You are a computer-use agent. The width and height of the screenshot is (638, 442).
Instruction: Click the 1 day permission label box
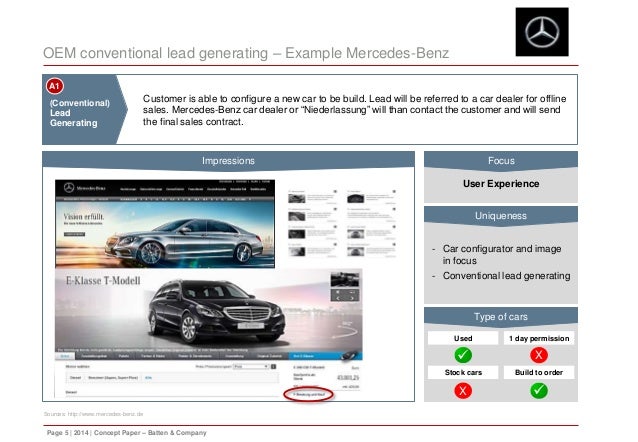pos(539,338)
